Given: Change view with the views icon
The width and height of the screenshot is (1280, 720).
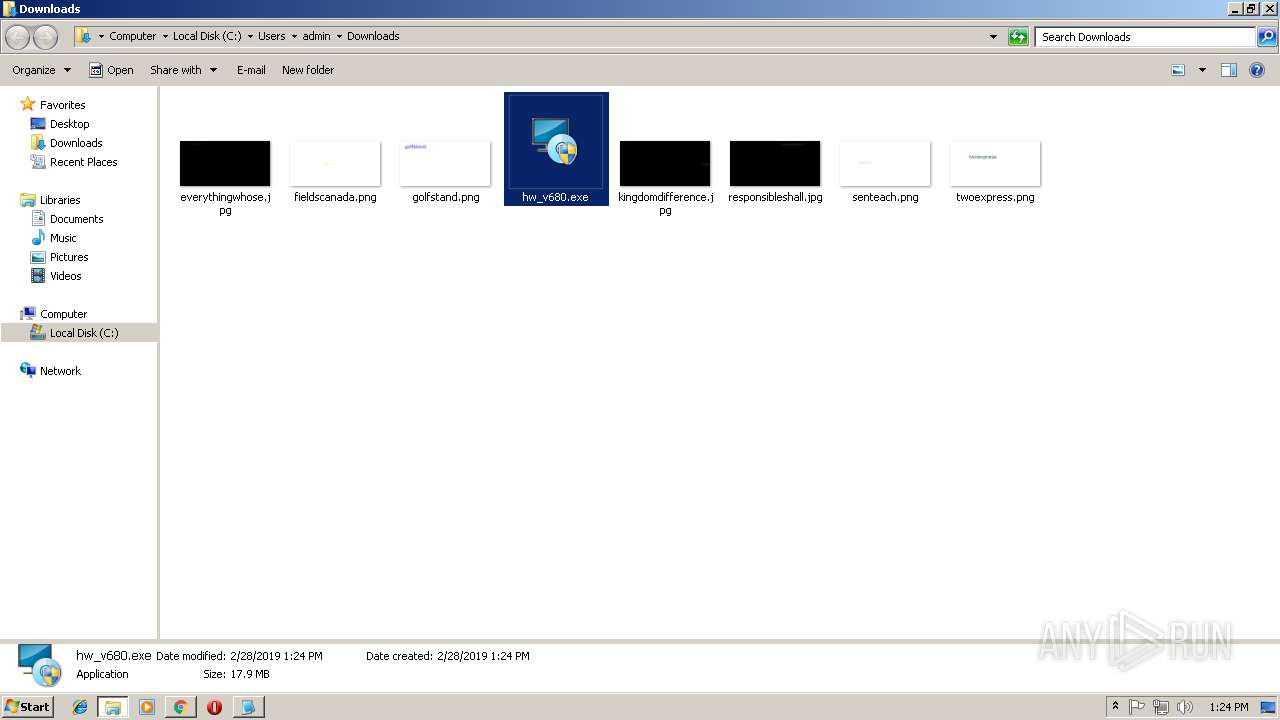Looking at the screenshot, I should (x=1178, y=70).
